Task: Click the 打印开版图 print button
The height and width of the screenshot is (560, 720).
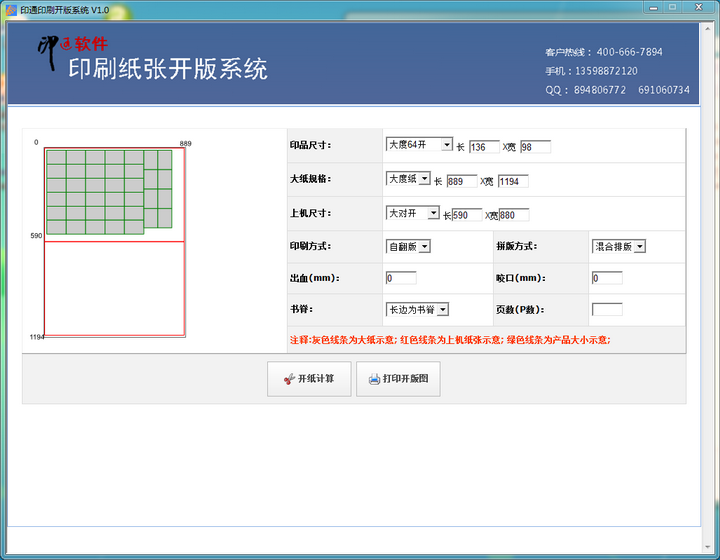Action: click(398, 380)
